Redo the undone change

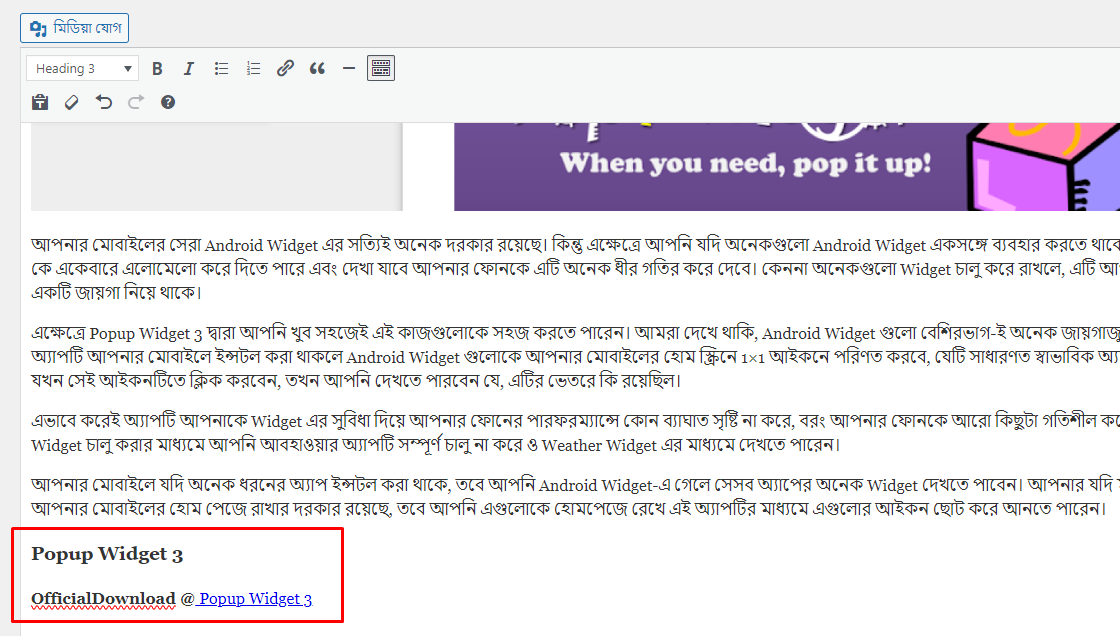pyautogui.click(x=135, y=101)
